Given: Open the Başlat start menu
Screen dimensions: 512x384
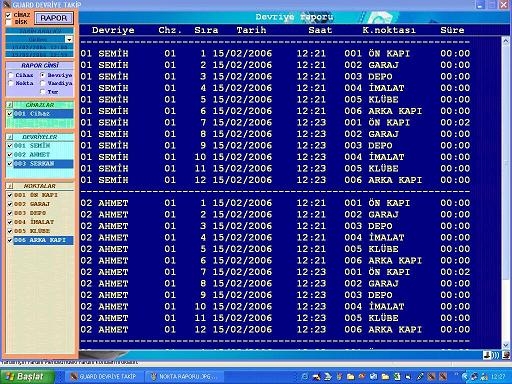Looking at the screenshot, I should pos(27,377).
